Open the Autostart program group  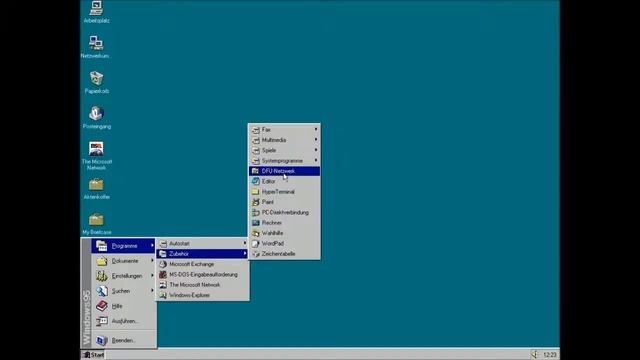pos(203,243)
